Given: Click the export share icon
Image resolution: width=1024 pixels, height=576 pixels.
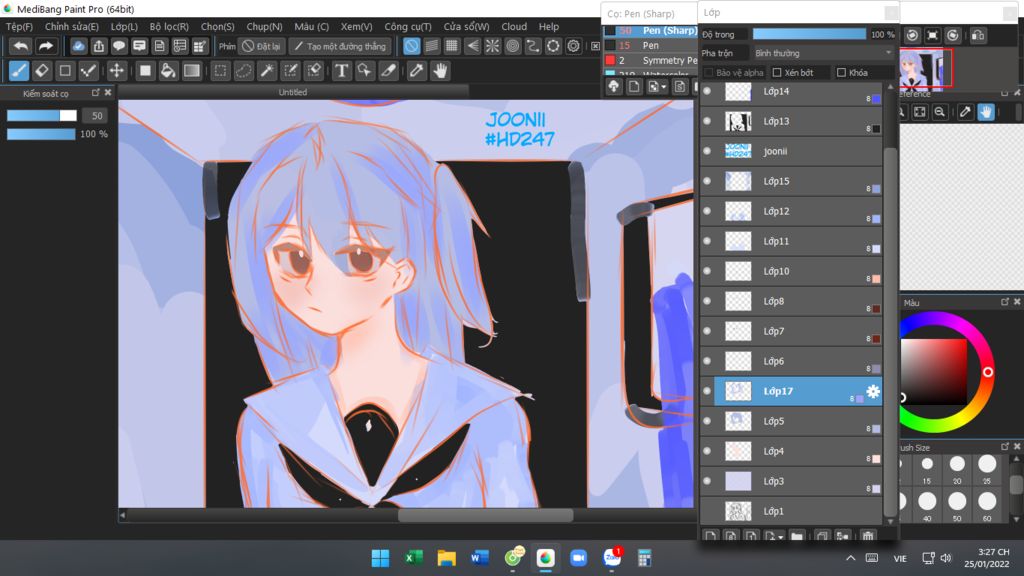Looking at the screenshot, I should coord(99,46).
